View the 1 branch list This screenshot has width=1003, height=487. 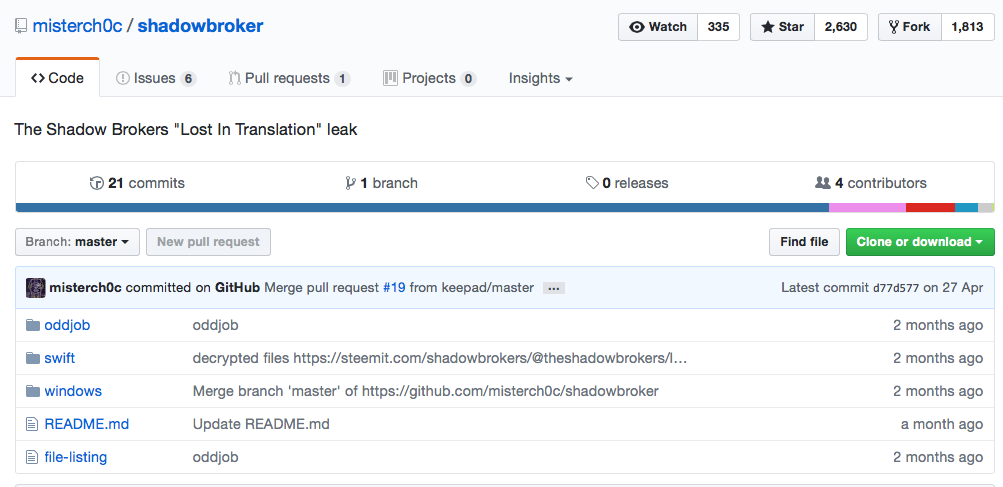[381, 183]
